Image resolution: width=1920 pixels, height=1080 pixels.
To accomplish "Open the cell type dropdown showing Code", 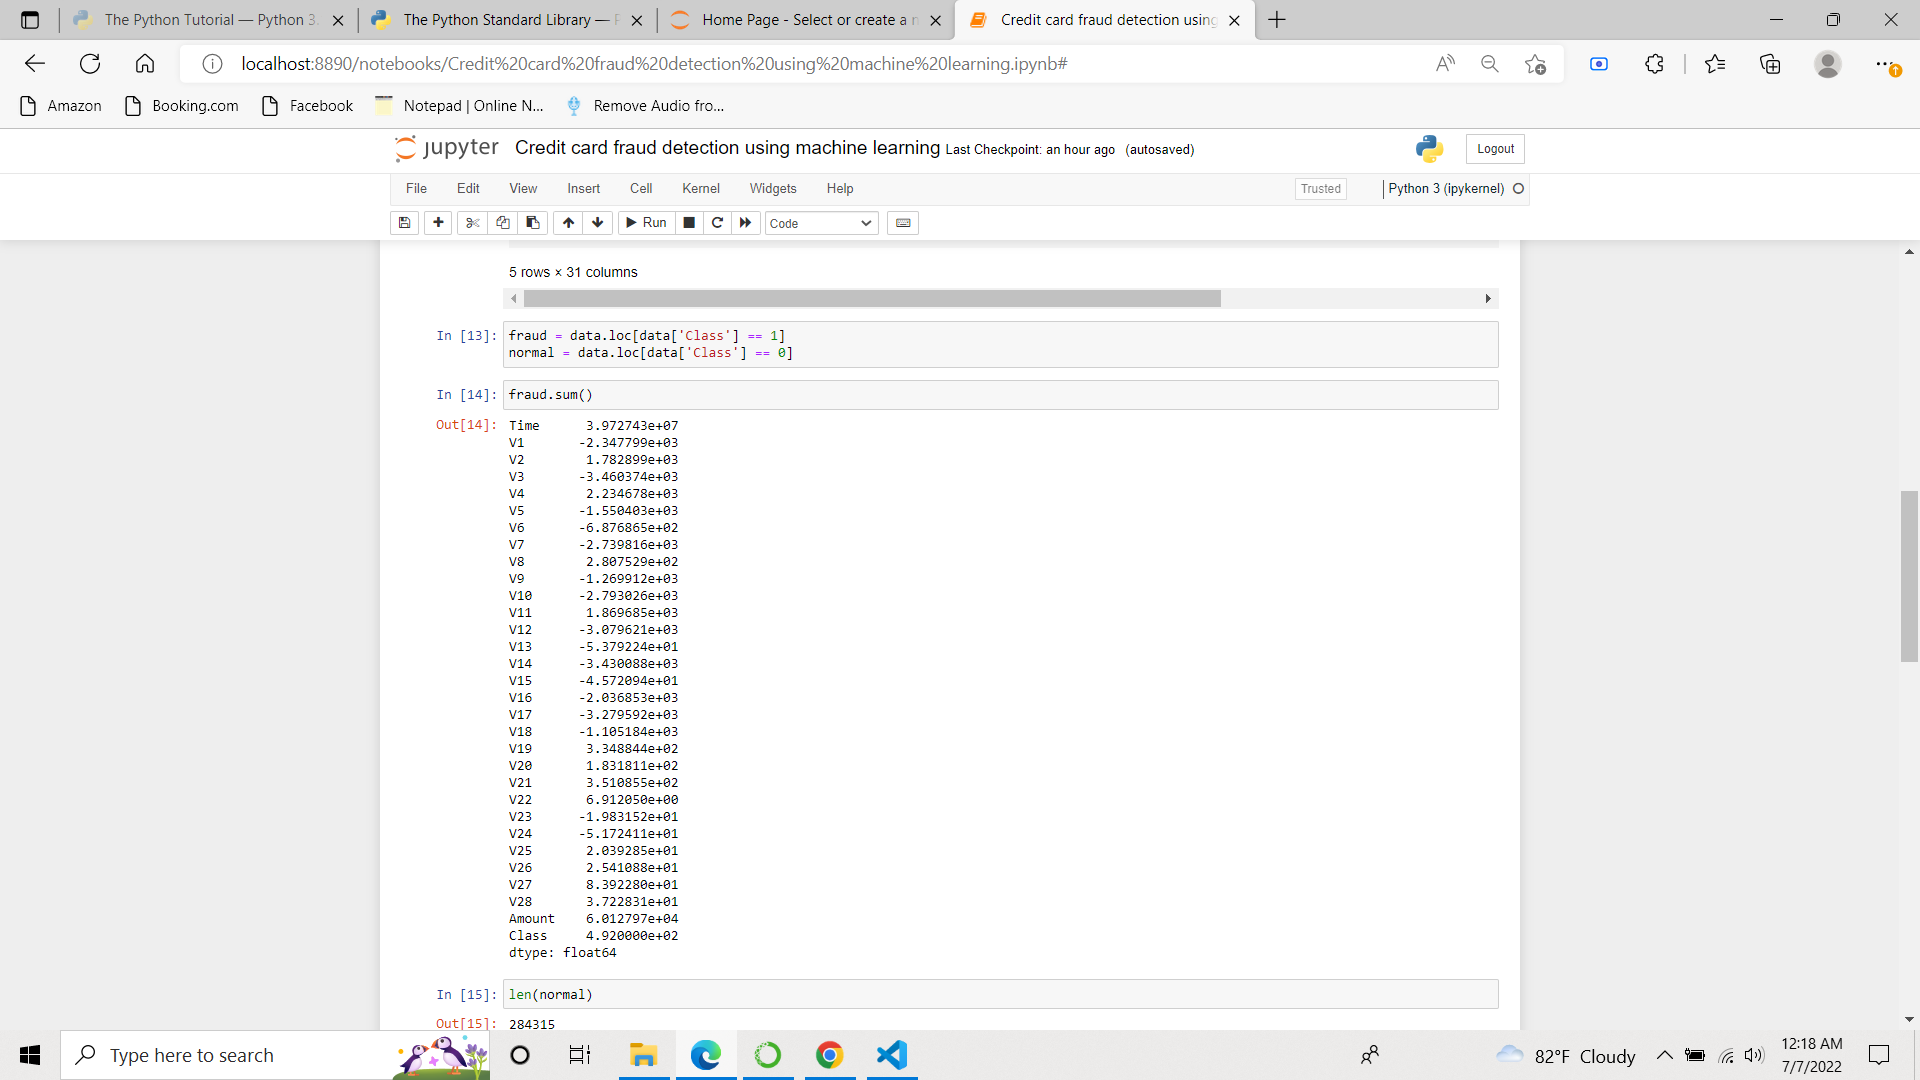I will 820,223.
